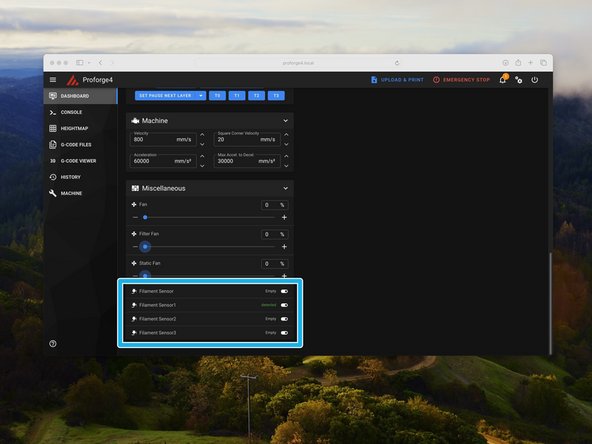Open the G-Code Files page

point(80,145)
